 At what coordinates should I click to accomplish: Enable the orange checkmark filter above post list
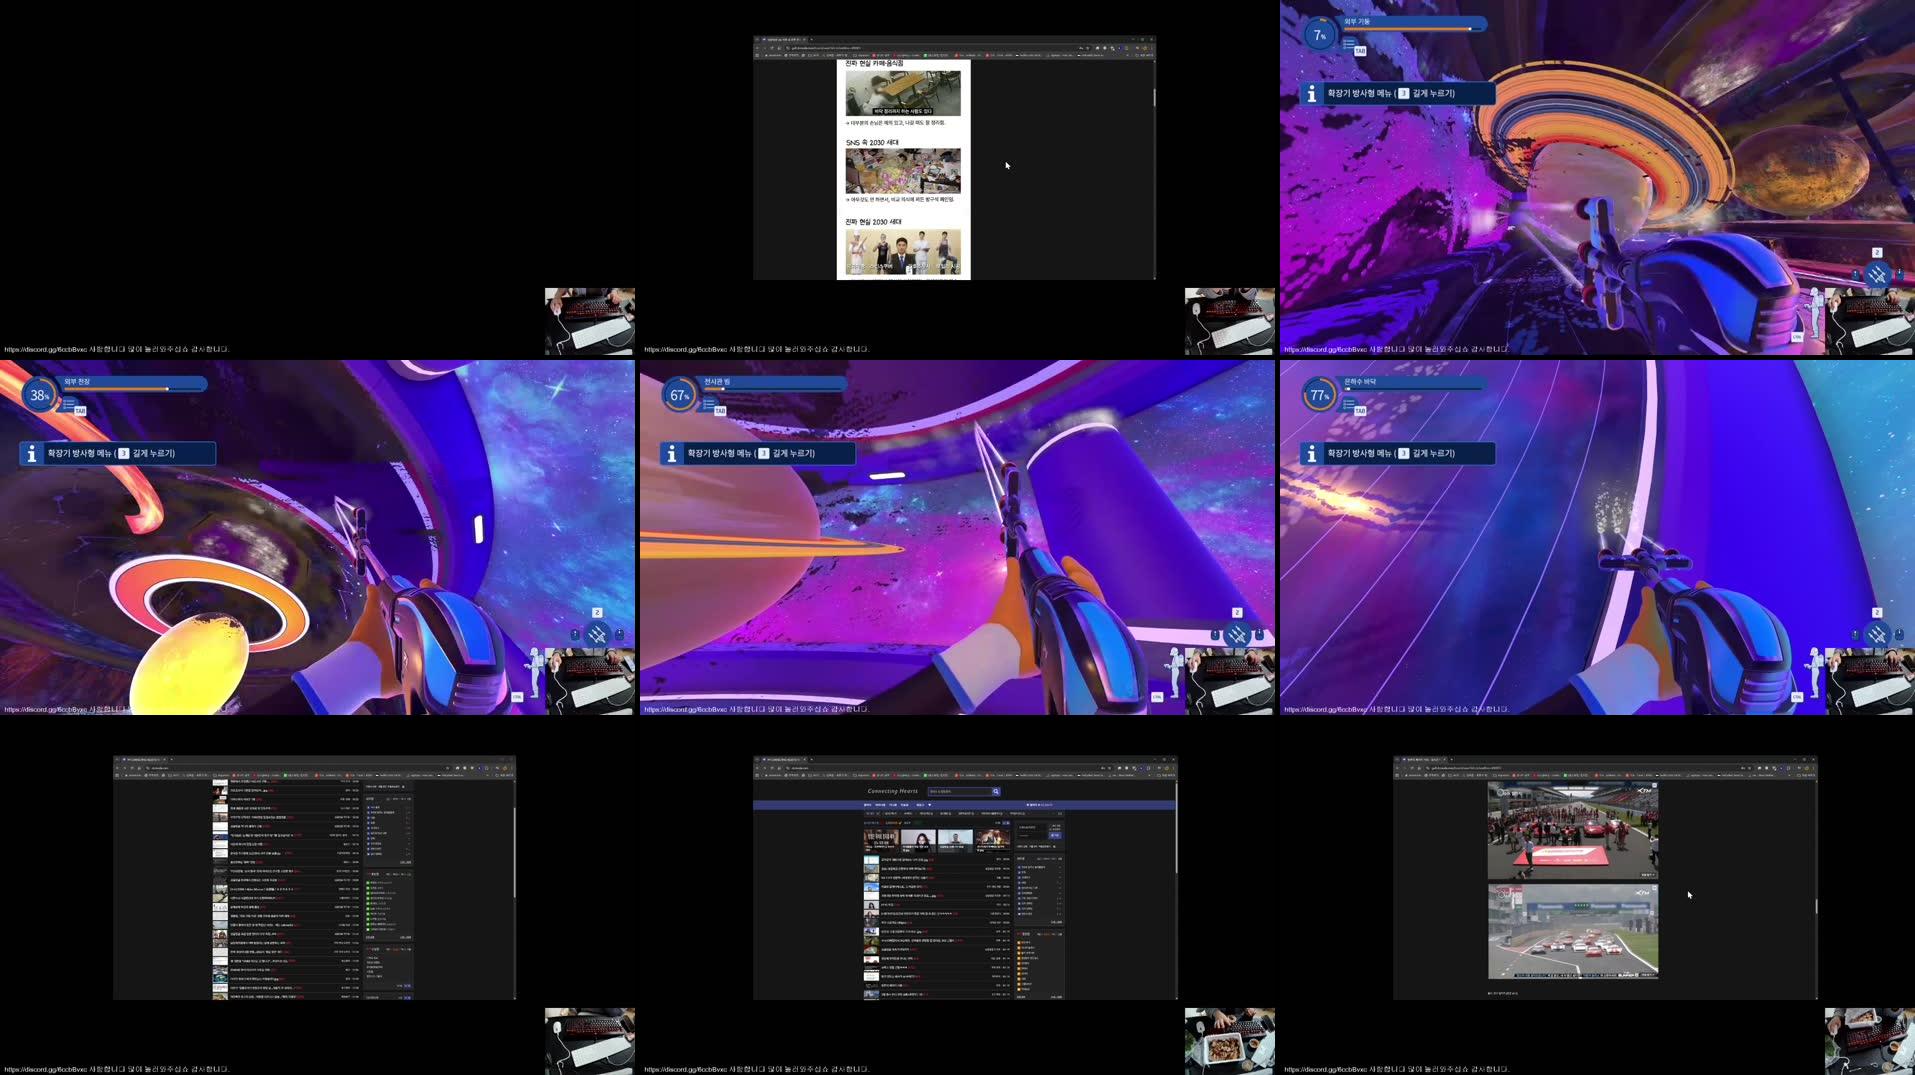[x=900, y=823]
